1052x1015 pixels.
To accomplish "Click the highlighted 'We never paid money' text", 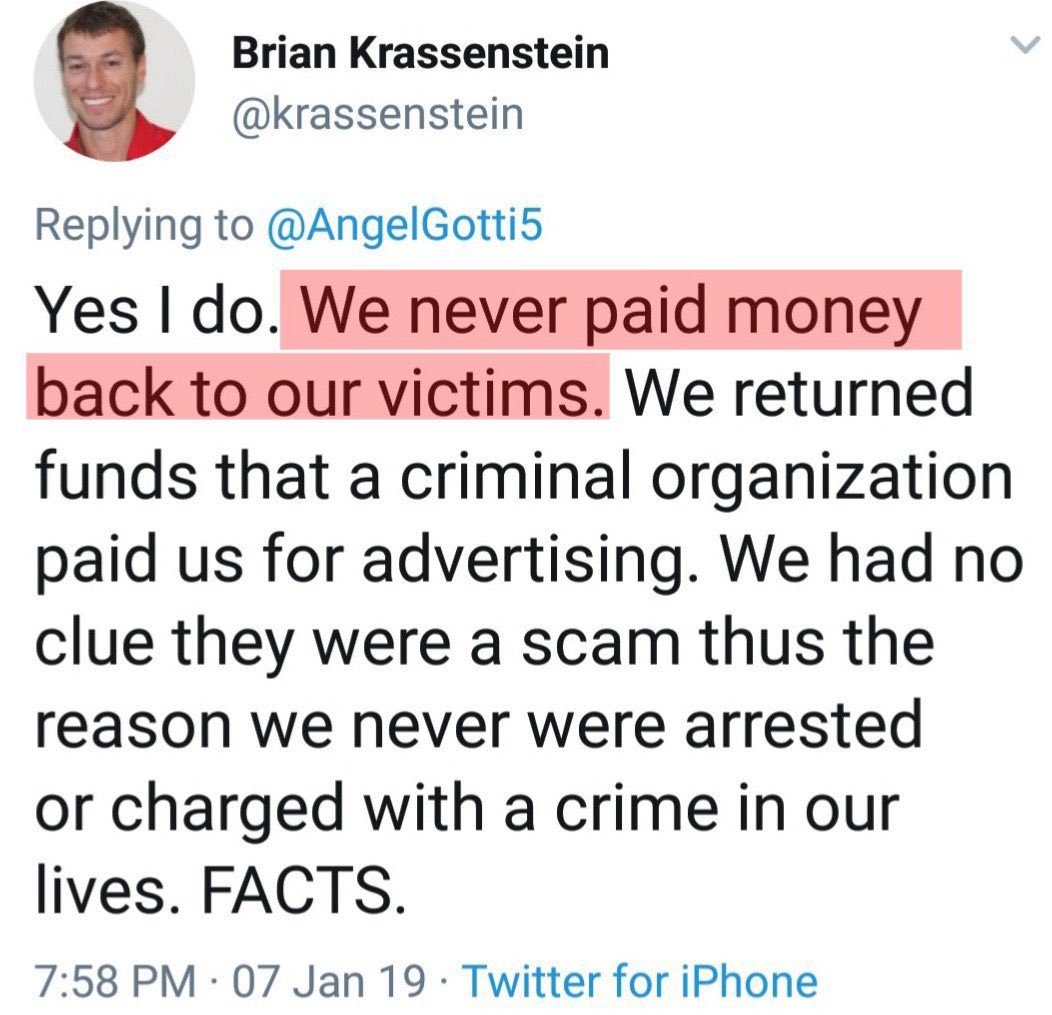I will coord(620,312).
